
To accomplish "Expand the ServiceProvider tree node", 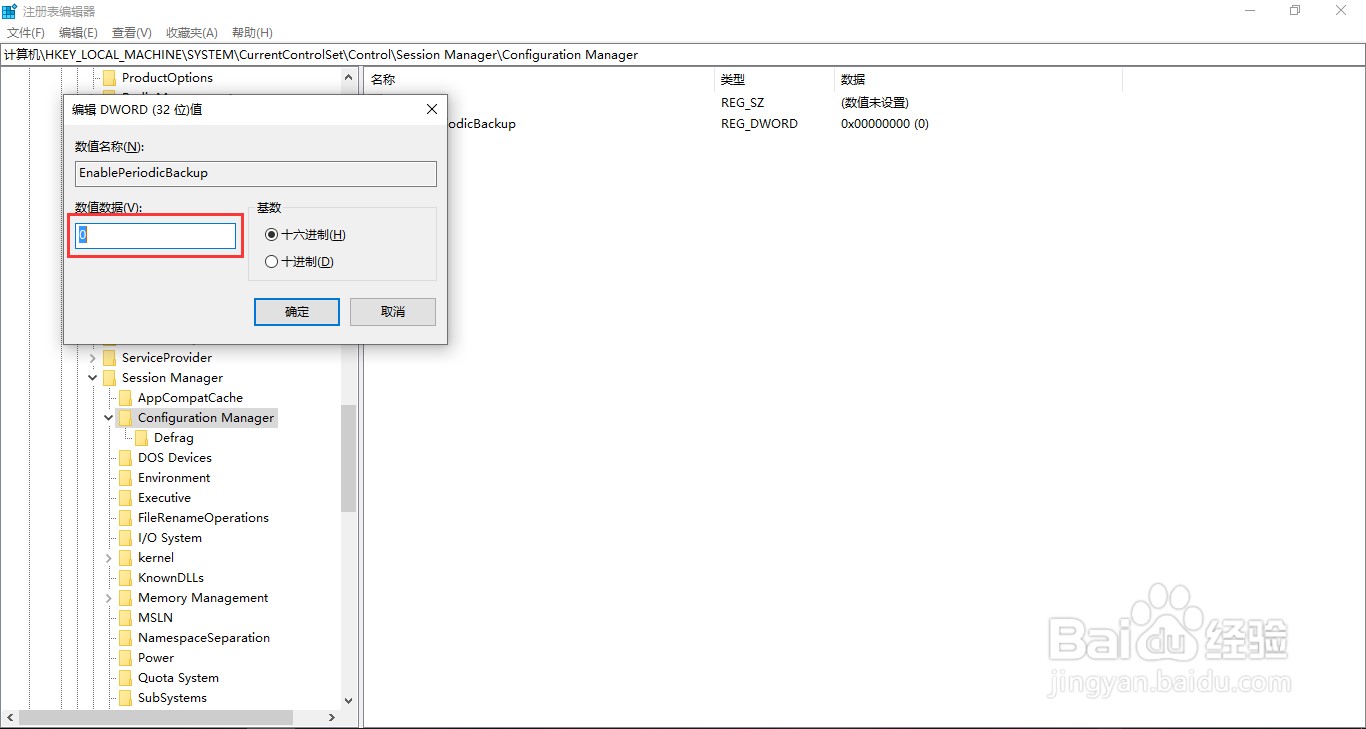I will 93,358.
